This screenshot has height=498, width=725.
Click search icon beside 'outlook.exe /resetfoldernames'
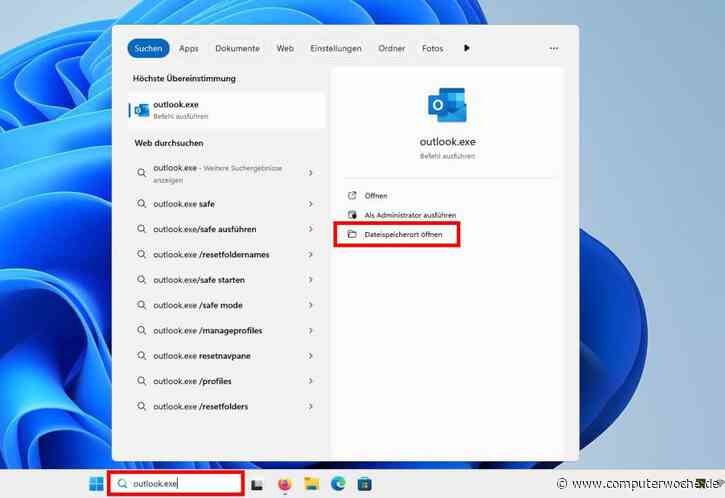pyautogui.click(x=141, y=254)
